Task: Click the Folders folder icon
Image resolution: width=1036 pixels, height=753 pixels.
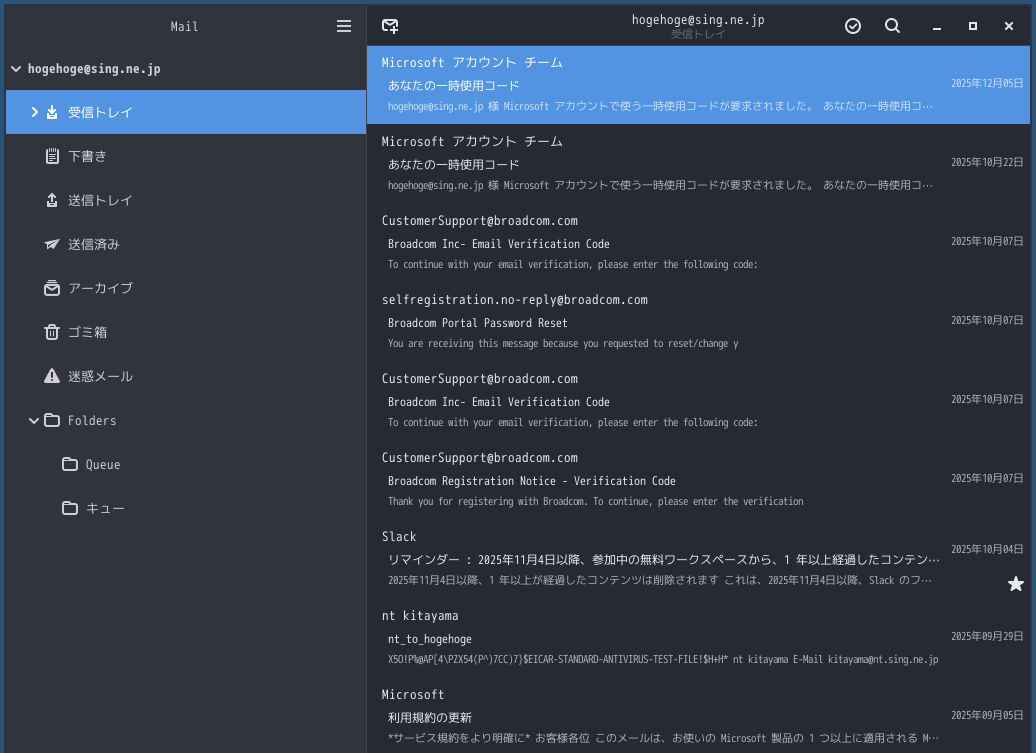Action: tap(52, 420)
